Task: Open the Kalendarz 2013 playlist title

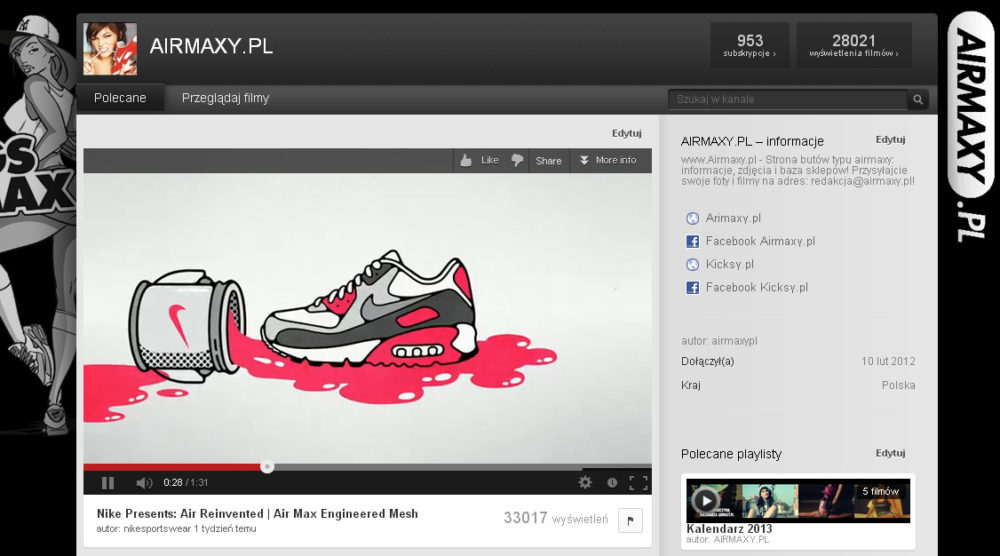Action: (x=729, y=529)
